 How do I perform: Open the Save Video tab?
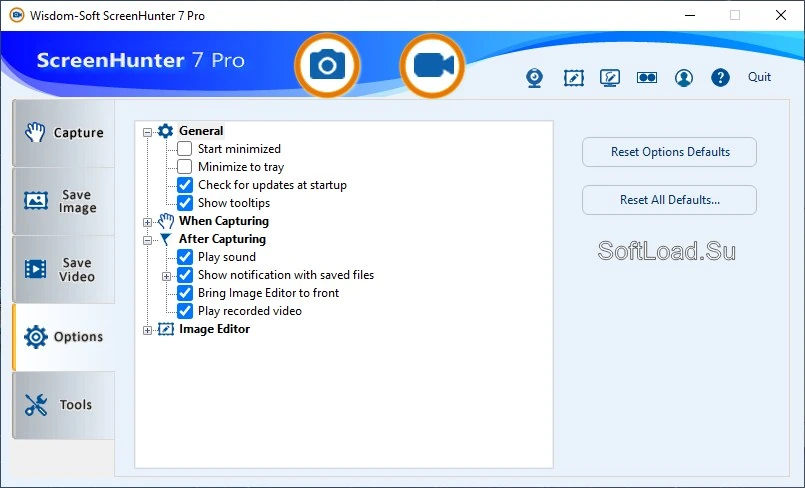(64, 269)
